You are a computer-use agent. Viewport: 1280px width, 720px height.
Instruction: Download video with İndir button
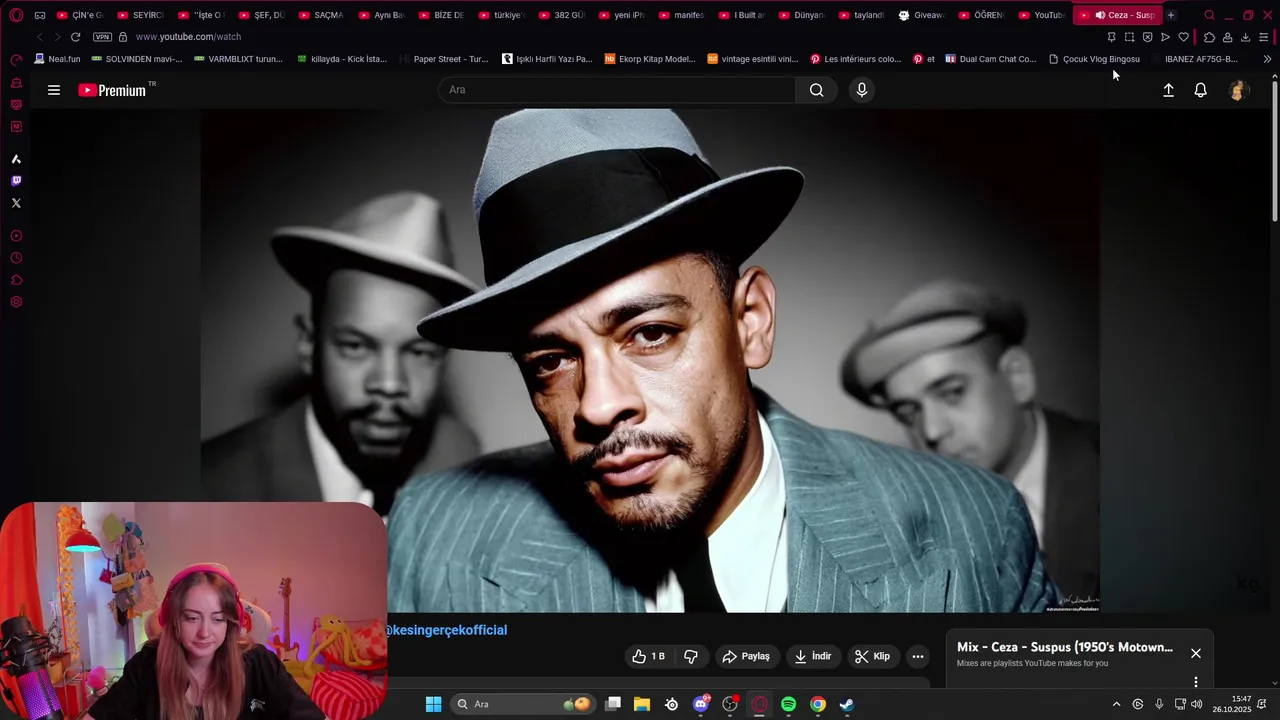click(x=813, y=656)
